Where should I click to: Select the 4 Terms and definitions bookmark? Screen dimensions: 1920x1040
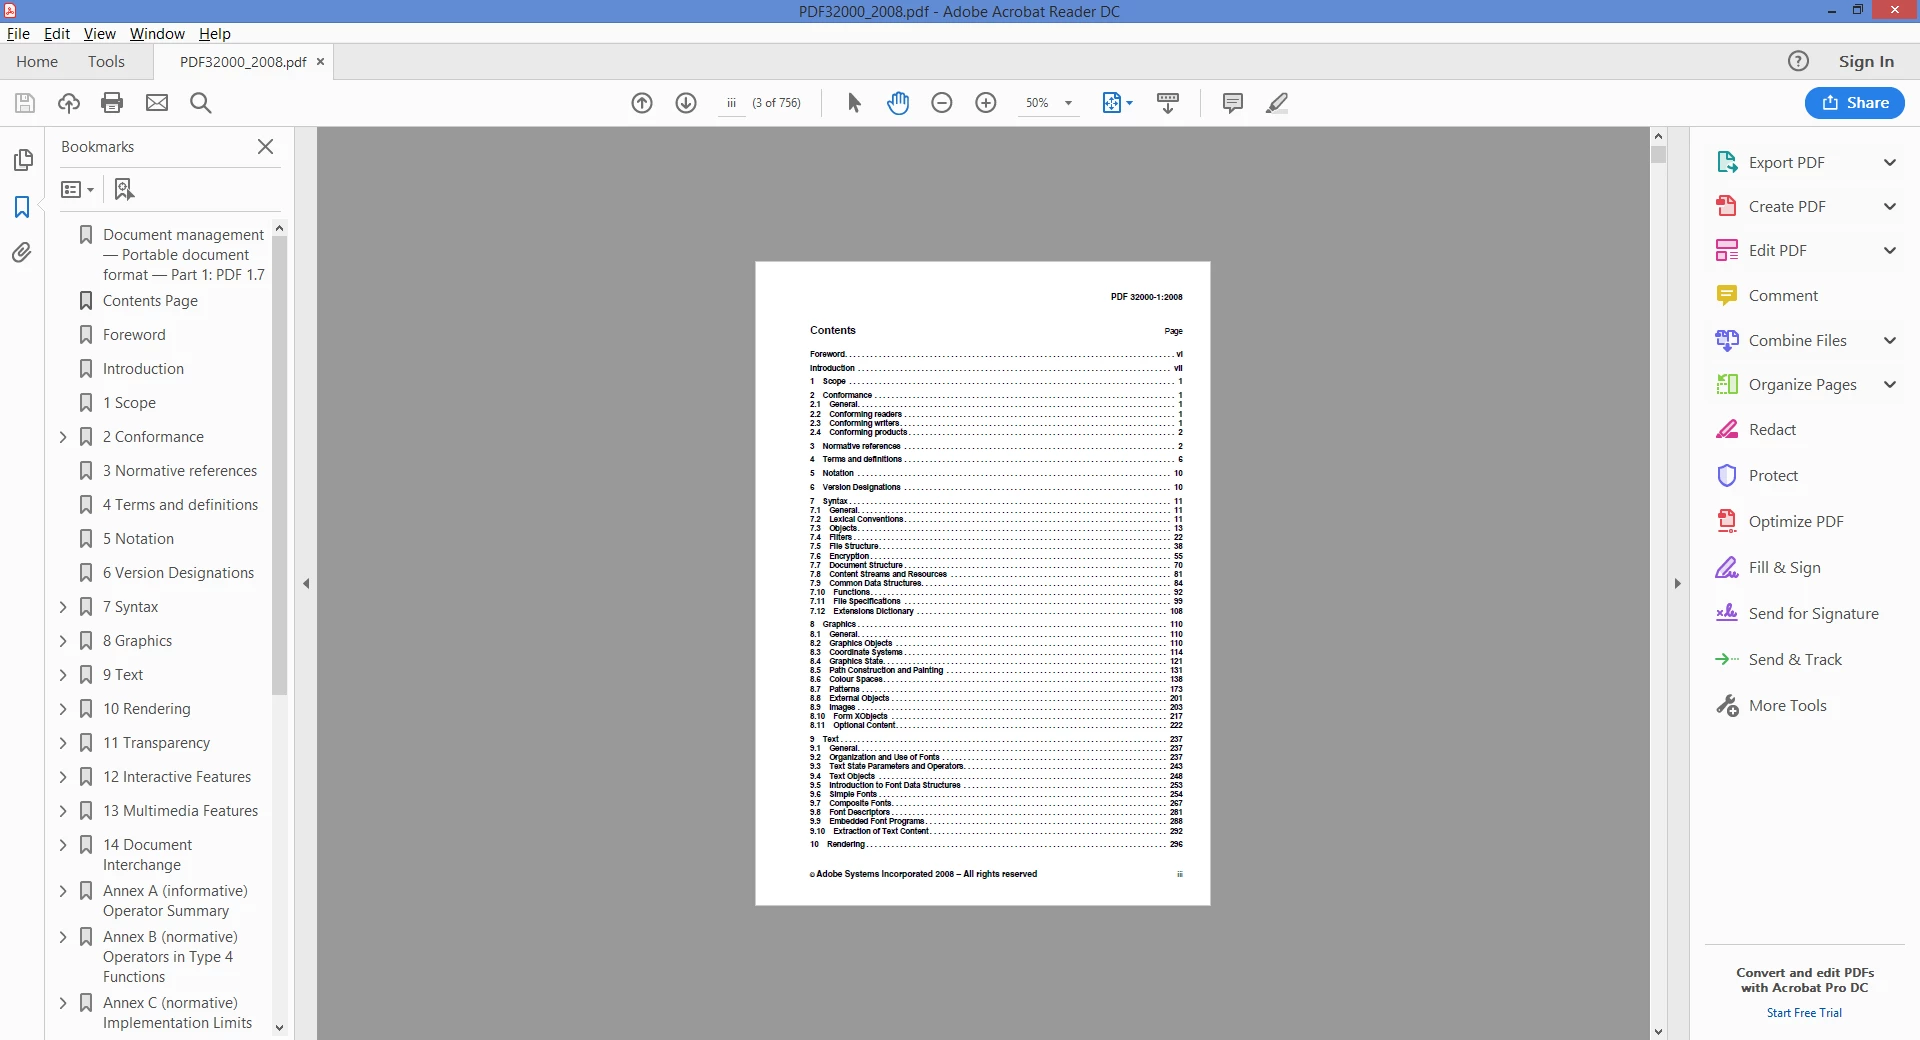(180, 505)
